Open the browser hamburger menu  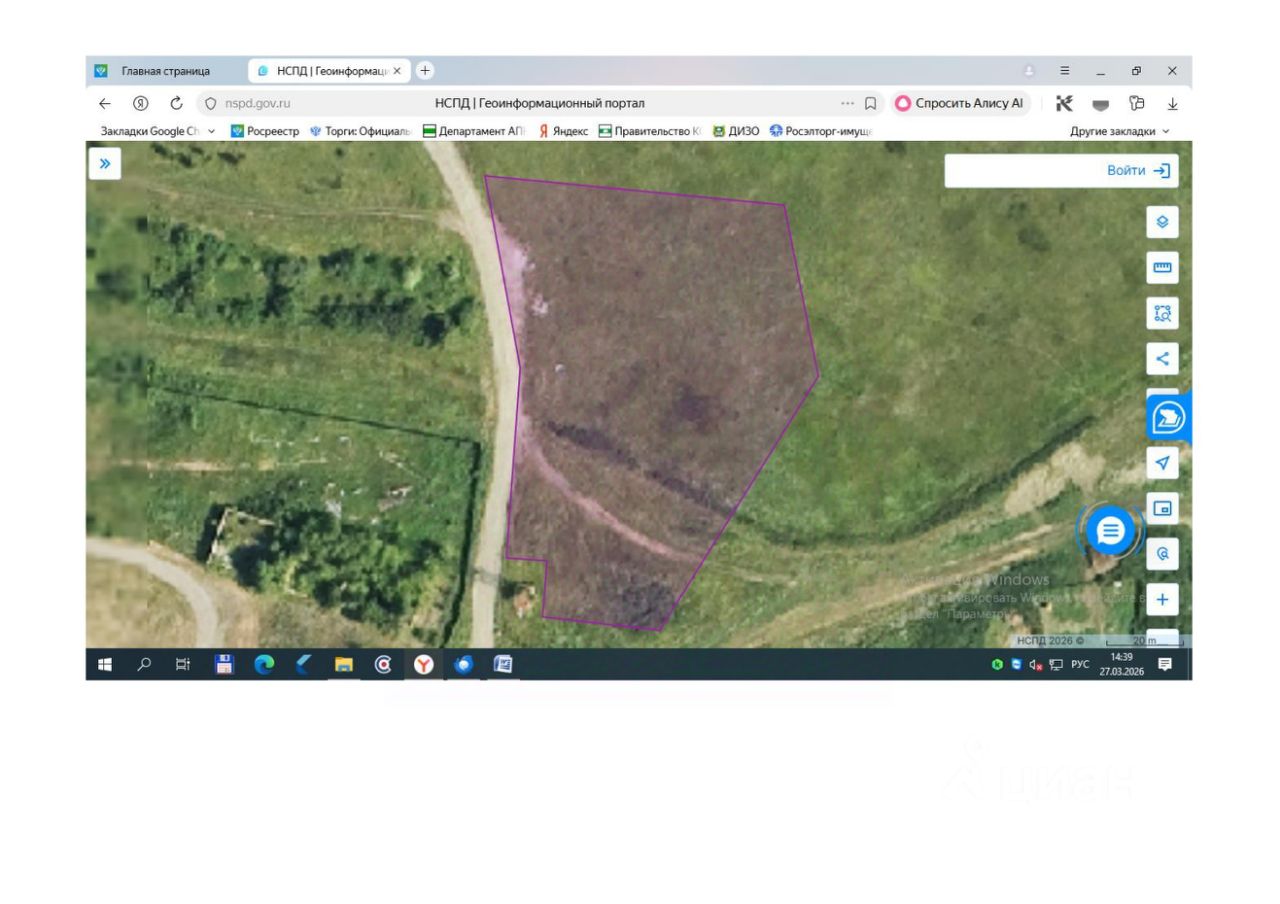point(1065,71)
